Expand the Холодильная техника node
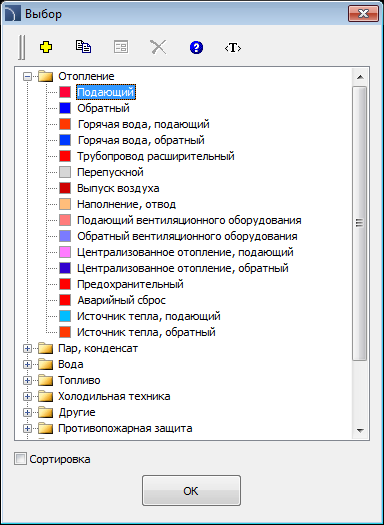This screenshot has width=384, height=525. [x=27, y=396]
